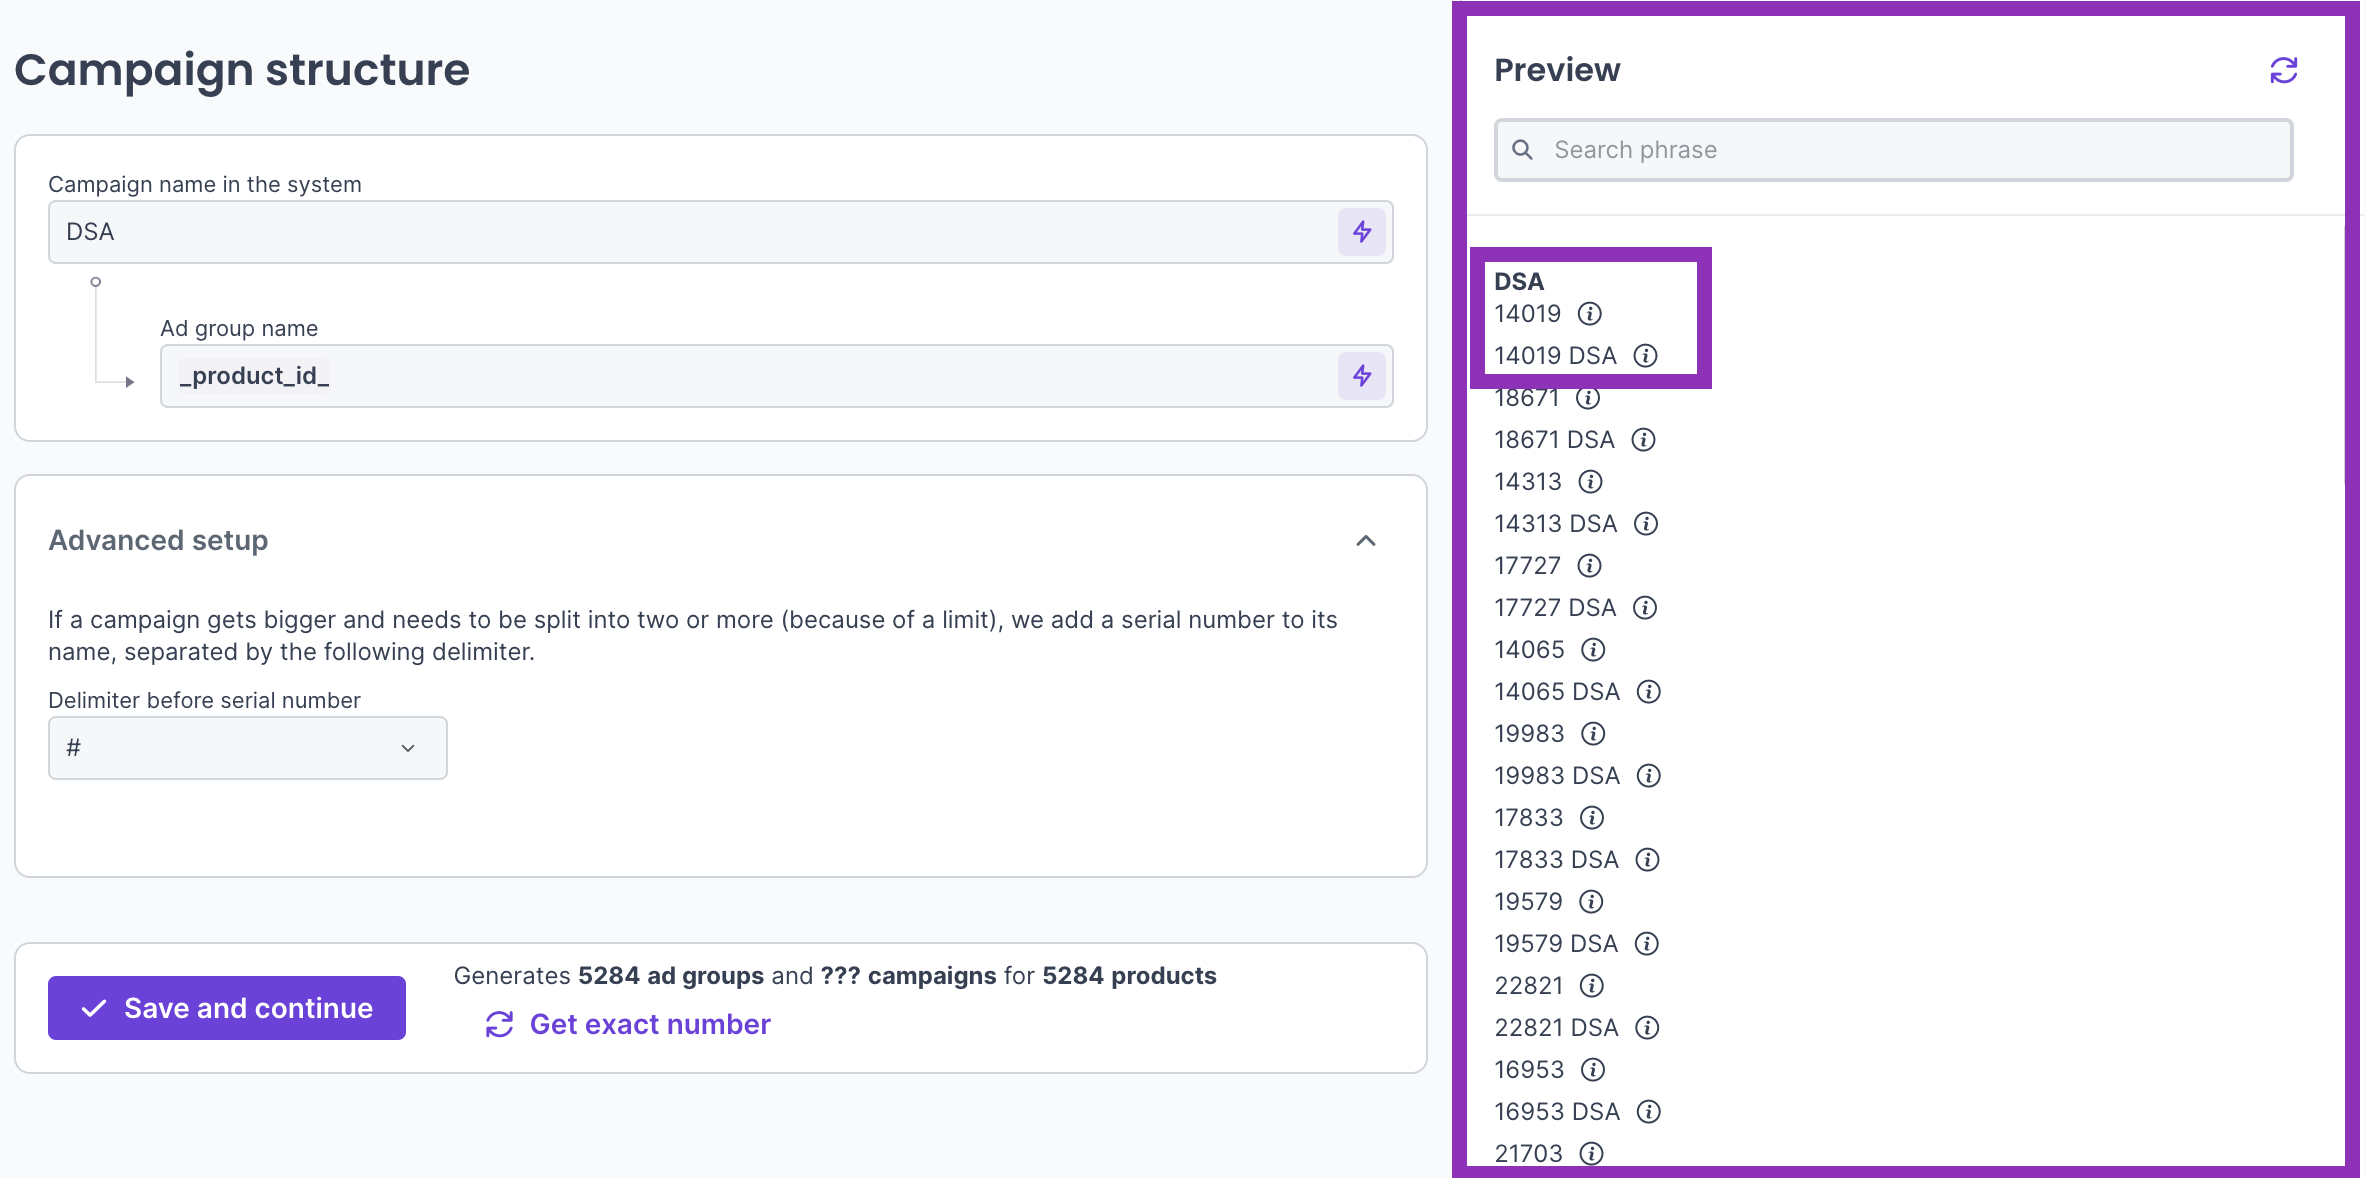The height and width of the screenshot is (1178, 2366).
Task: Open info icon next to 22821 DSA
Action: pyautogui.click(x=1647, y=1028)
